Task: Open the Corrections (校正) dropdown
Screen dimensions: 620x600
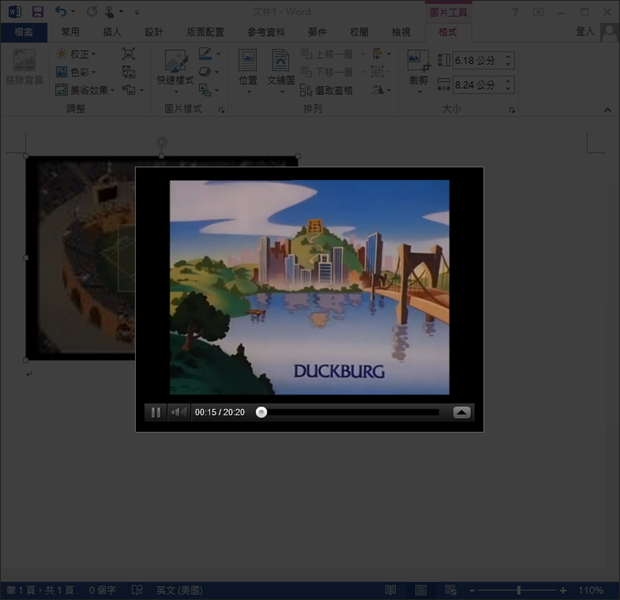Action: pyautogui.click(x=76, y=54)
